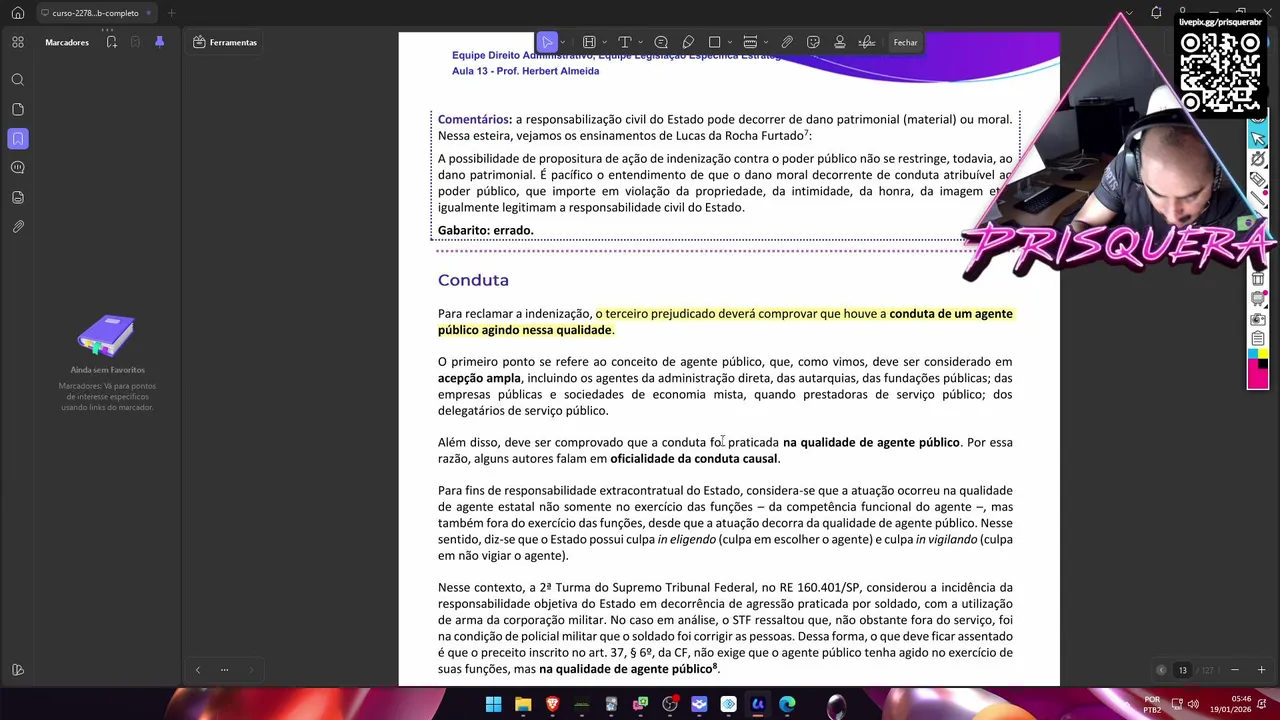Viewport: 1280px width, 720px height.
Task: Switch to the curso-2278...b-completo tab
Action: click(x=95, y=13)
